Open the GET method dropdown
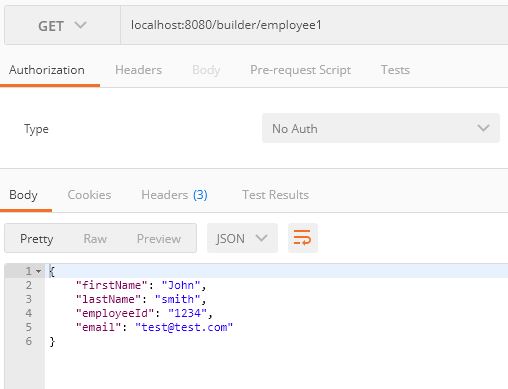Viewport: 508px width, 389px height. point(62,25)
